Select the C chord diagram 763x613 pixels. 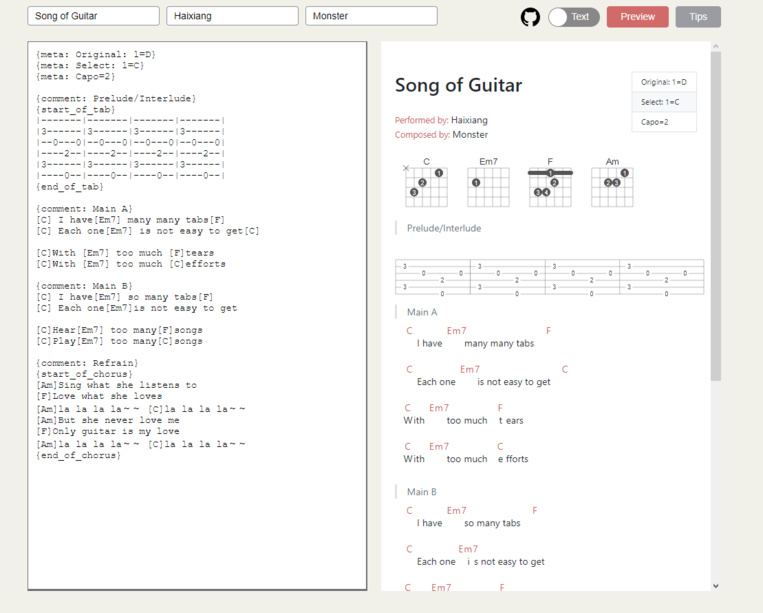coord(426,185)
